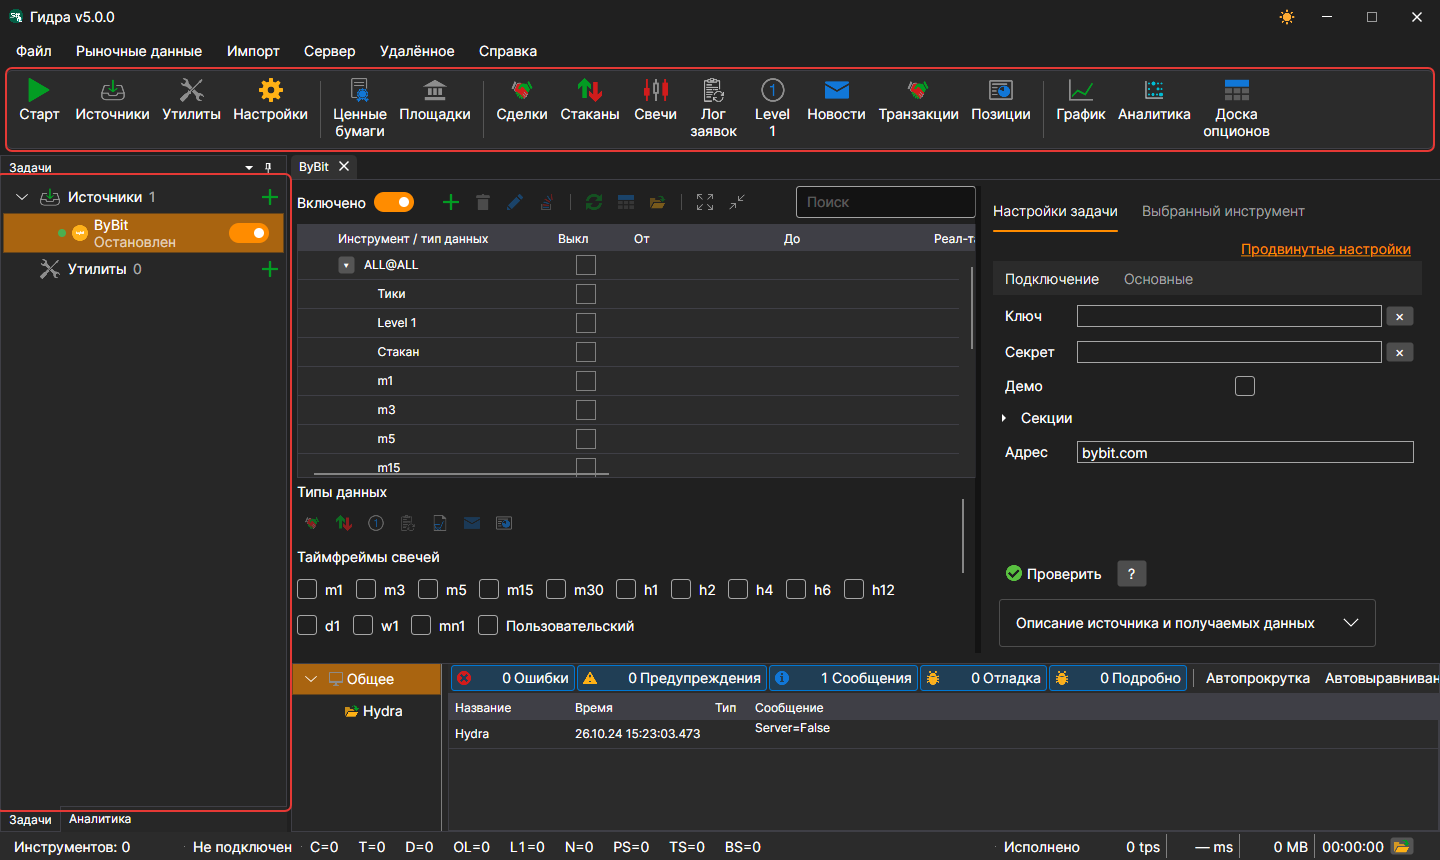Switch to the Основные settings tab
Image resolution: width=1440 pixels, height=860 pixels.
(1158, 279)
